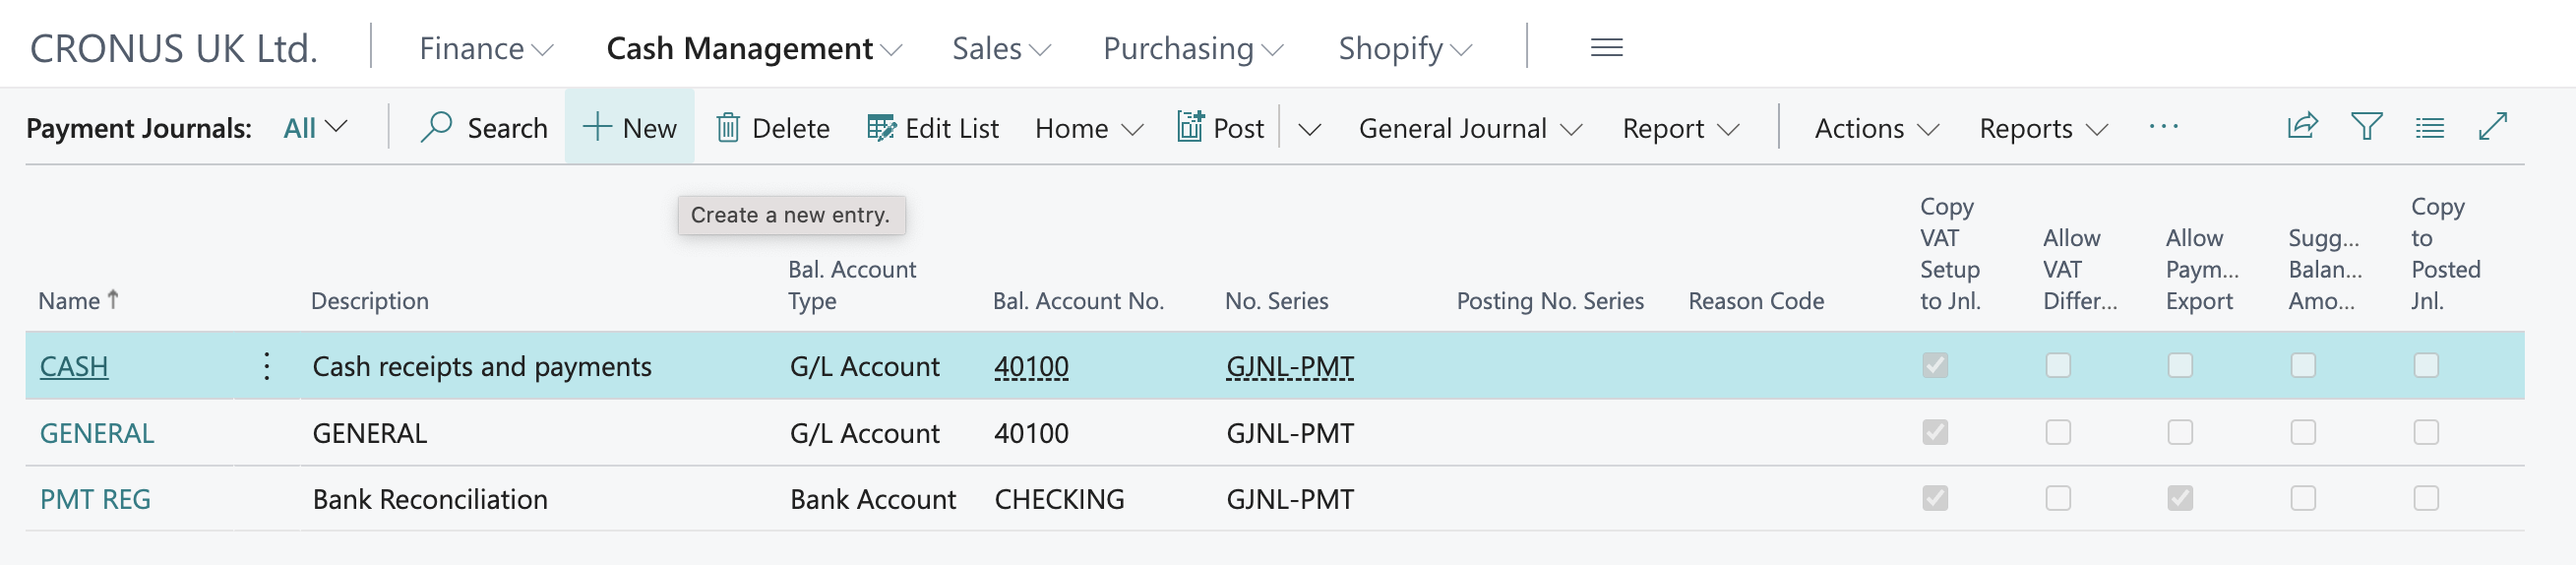Toggle the filter pane funnel icon
The width and height of the screenshot is (2576, 565).
coord(2366,127)
